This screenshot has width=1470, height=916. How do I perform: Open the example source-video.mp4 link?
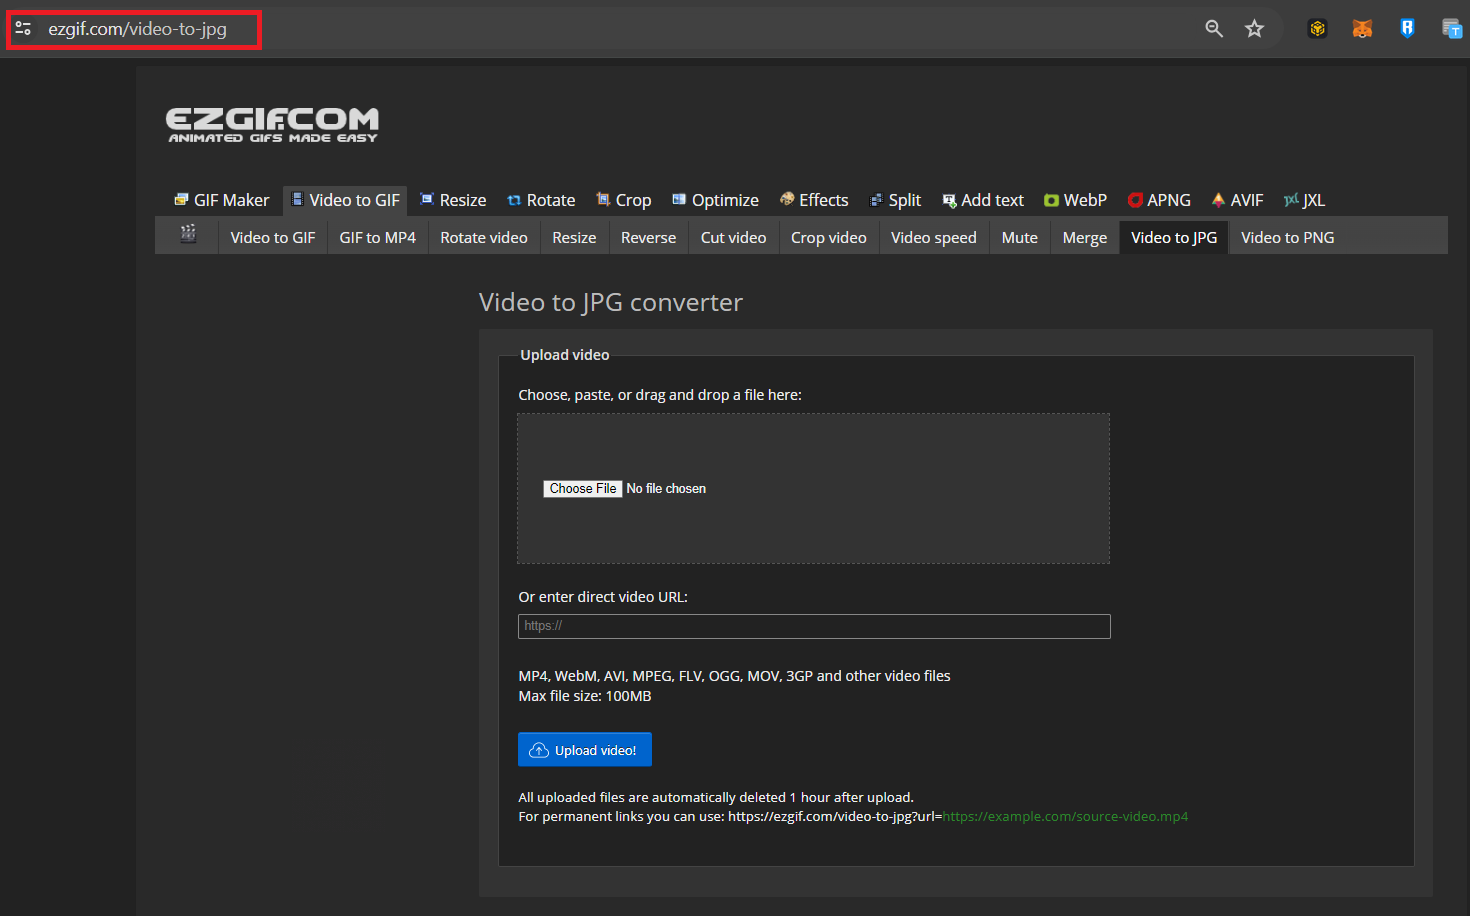click(x=1065, y=816)
